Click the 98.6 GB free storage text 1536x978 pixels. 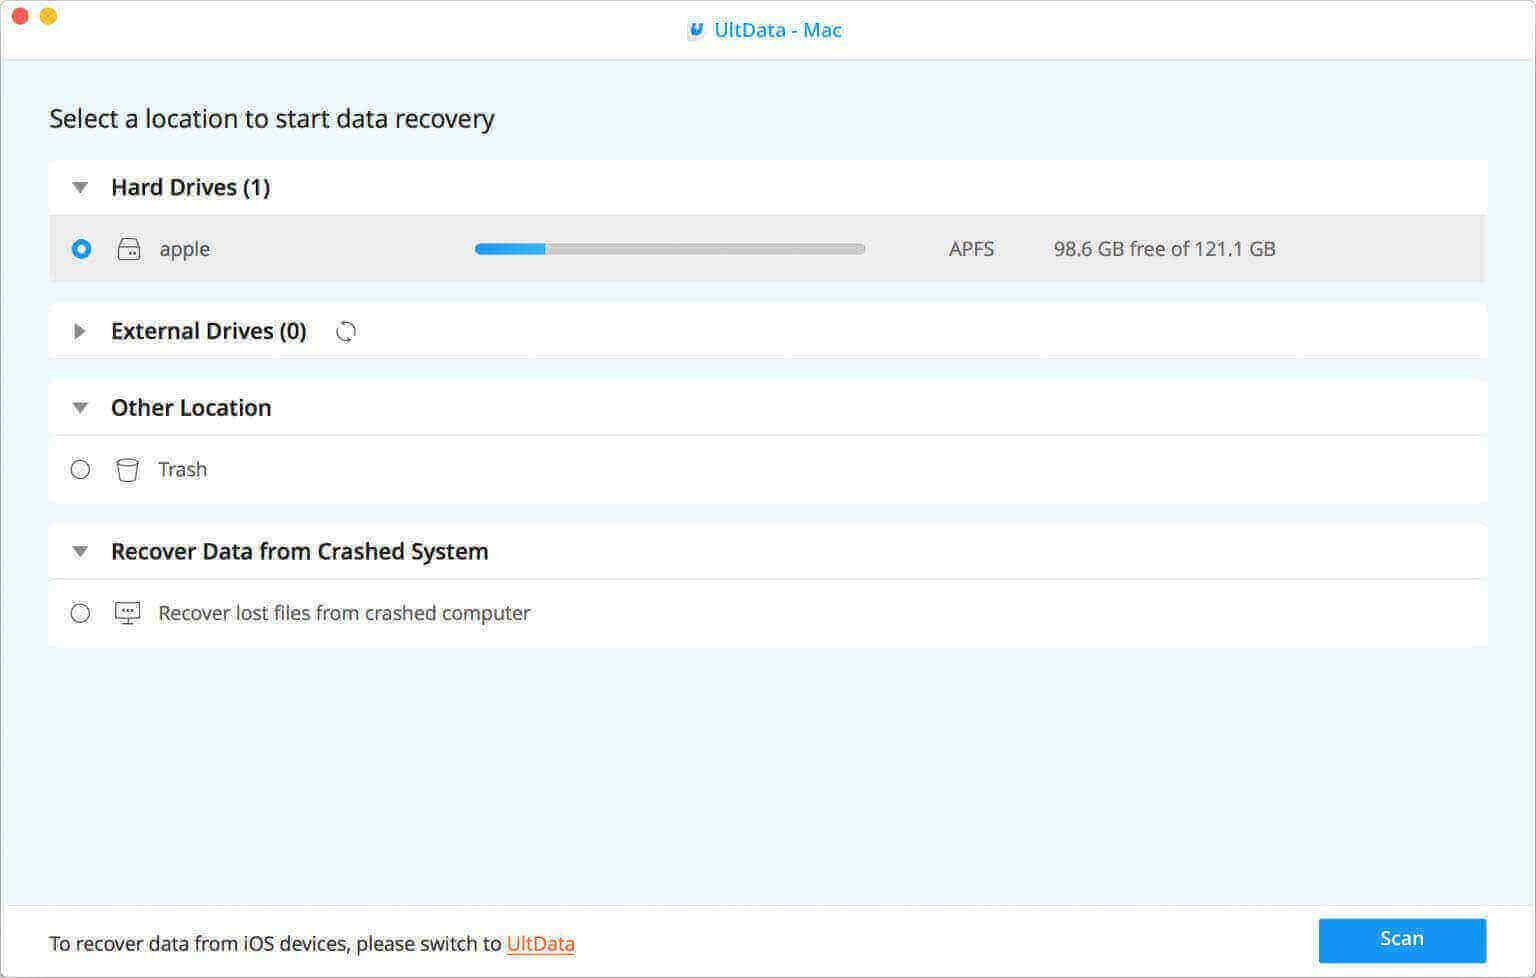[x=1164, y=249]
